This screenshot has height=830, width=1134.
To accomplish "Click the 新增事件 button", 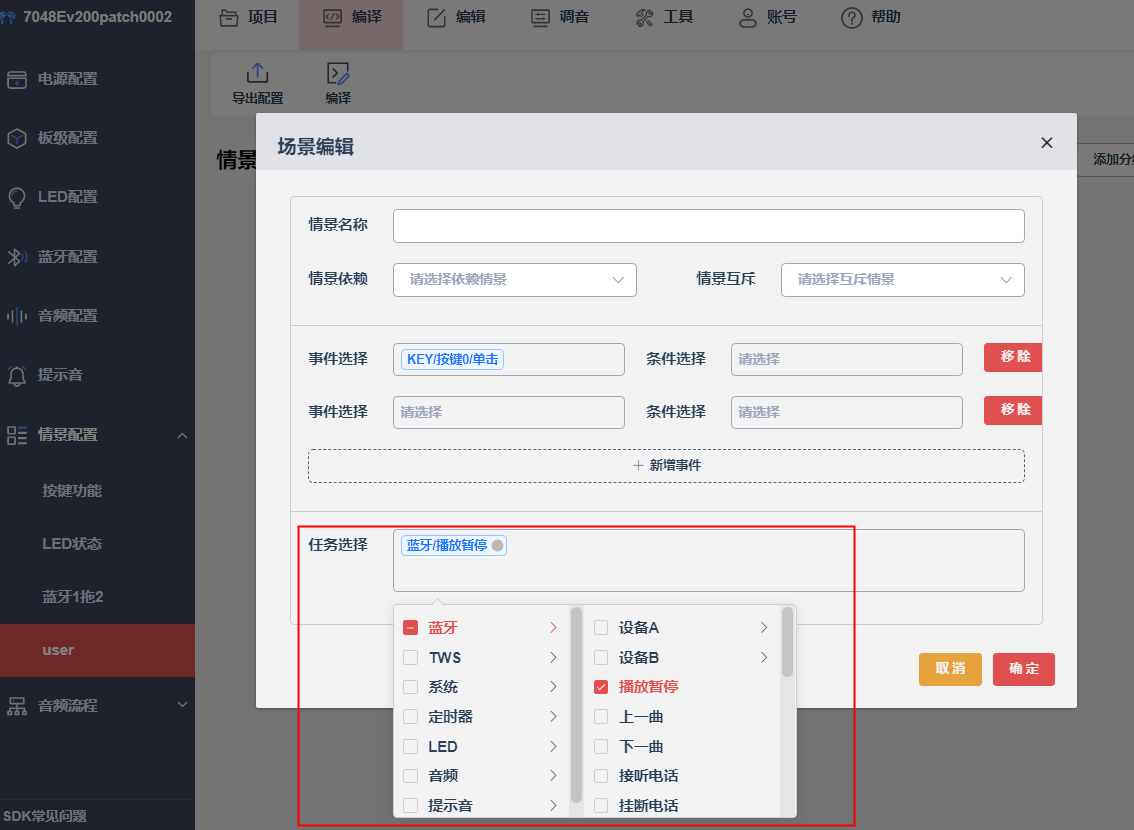I will click(x=666, y=466).
